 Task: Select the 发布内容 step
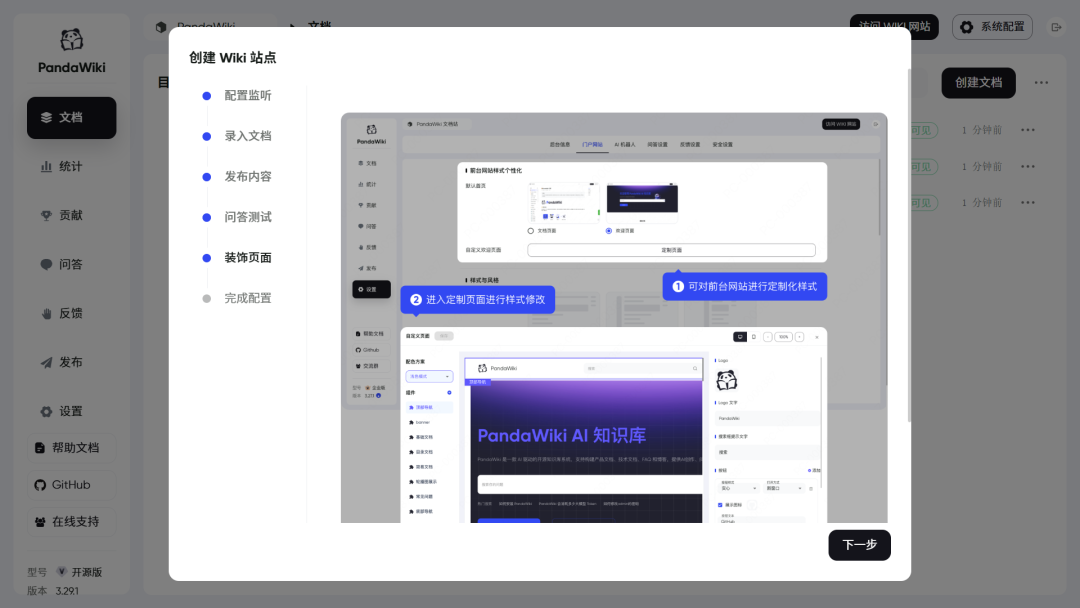click(237, 177)
